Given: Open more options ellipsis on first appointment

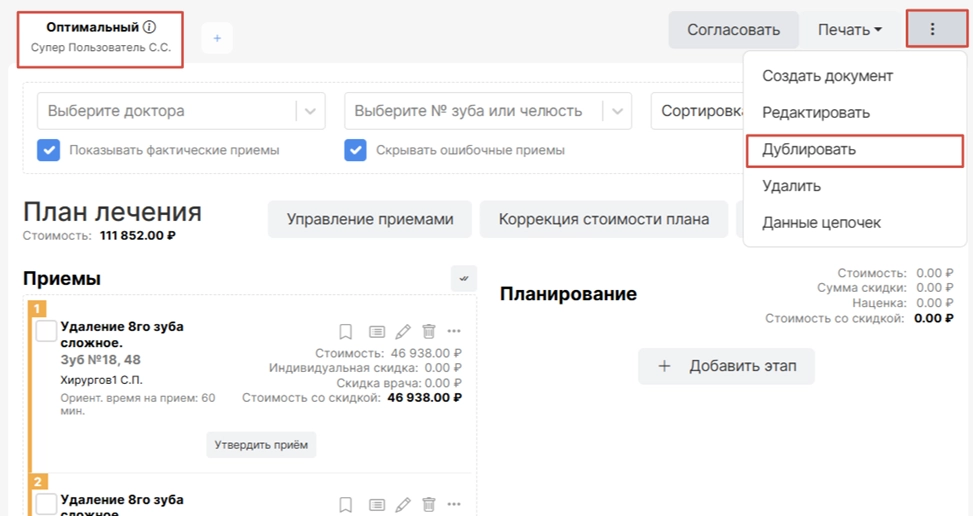Looking at the screenshot, I should click(x=454, y=332).
